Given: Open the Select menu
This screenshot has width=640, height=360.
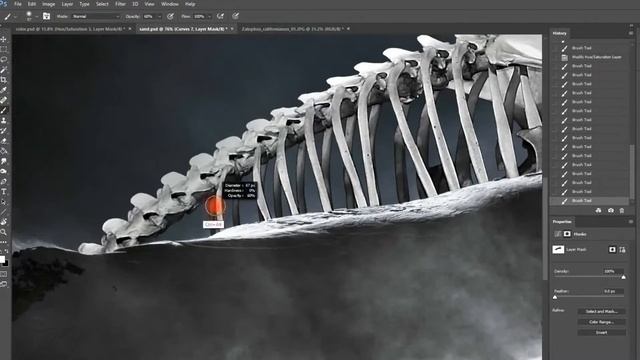Looking at the screenshot, I should pos(102,4).
